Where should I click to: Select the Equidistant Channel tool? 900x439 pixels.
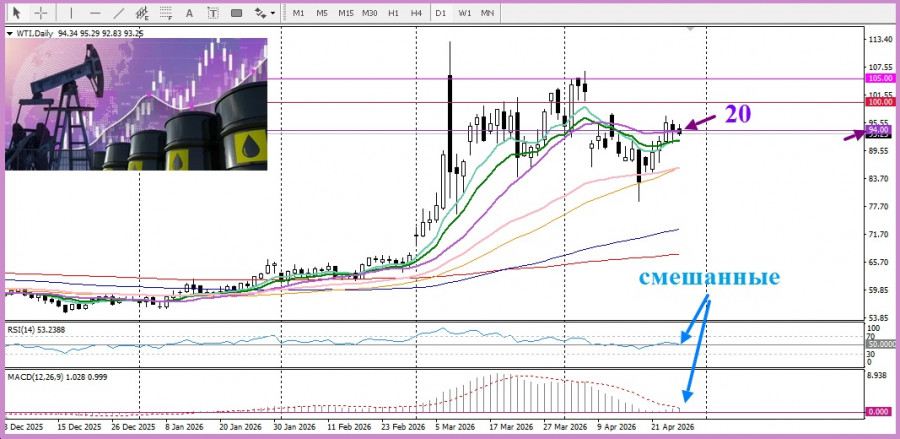pos(142,13)
